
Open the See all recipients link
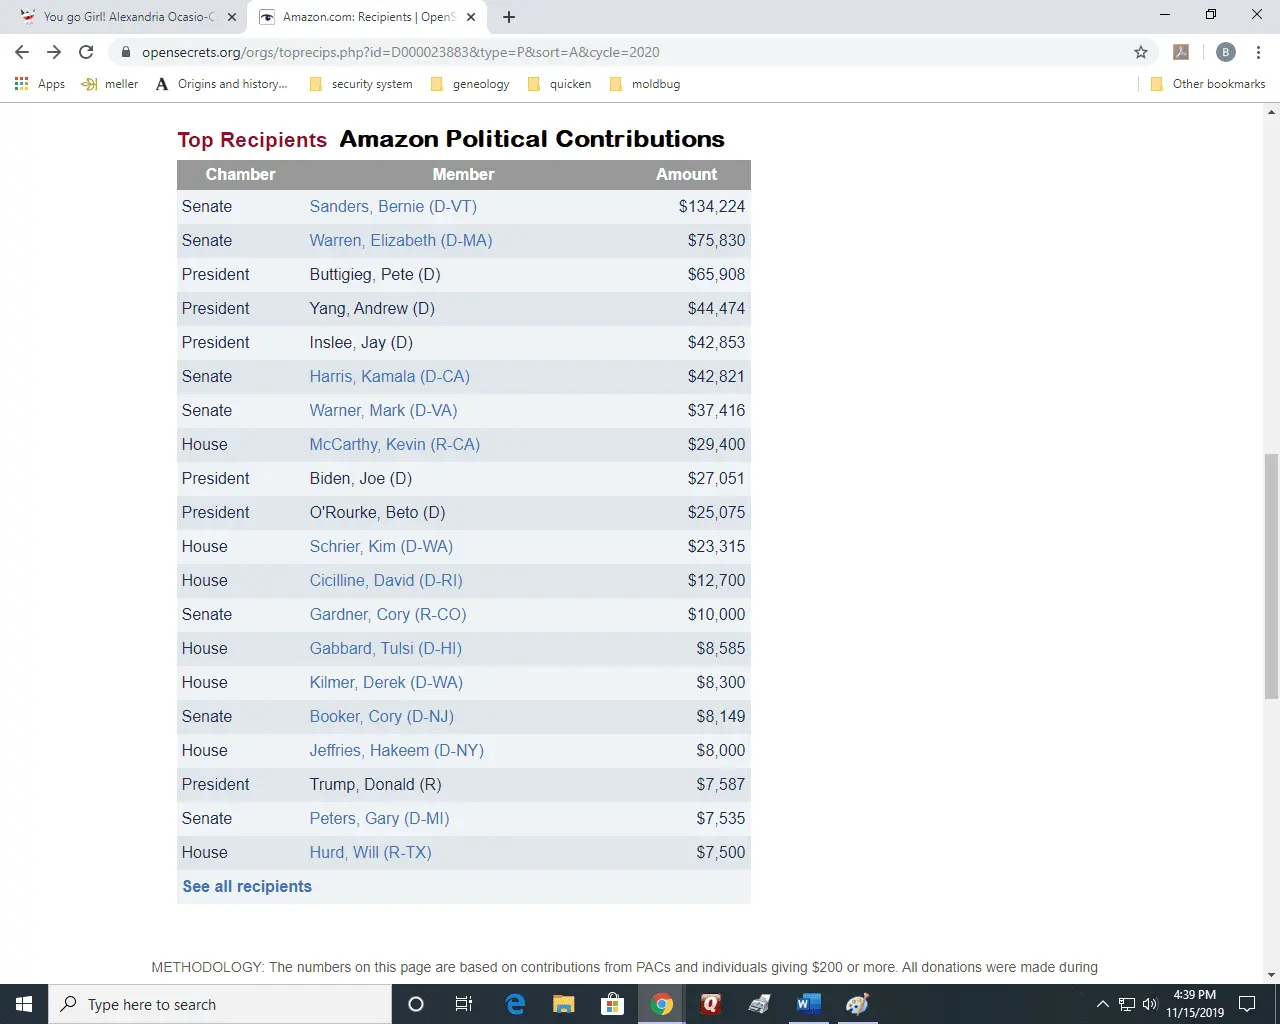pyautogui.click(x=247, y=886)
